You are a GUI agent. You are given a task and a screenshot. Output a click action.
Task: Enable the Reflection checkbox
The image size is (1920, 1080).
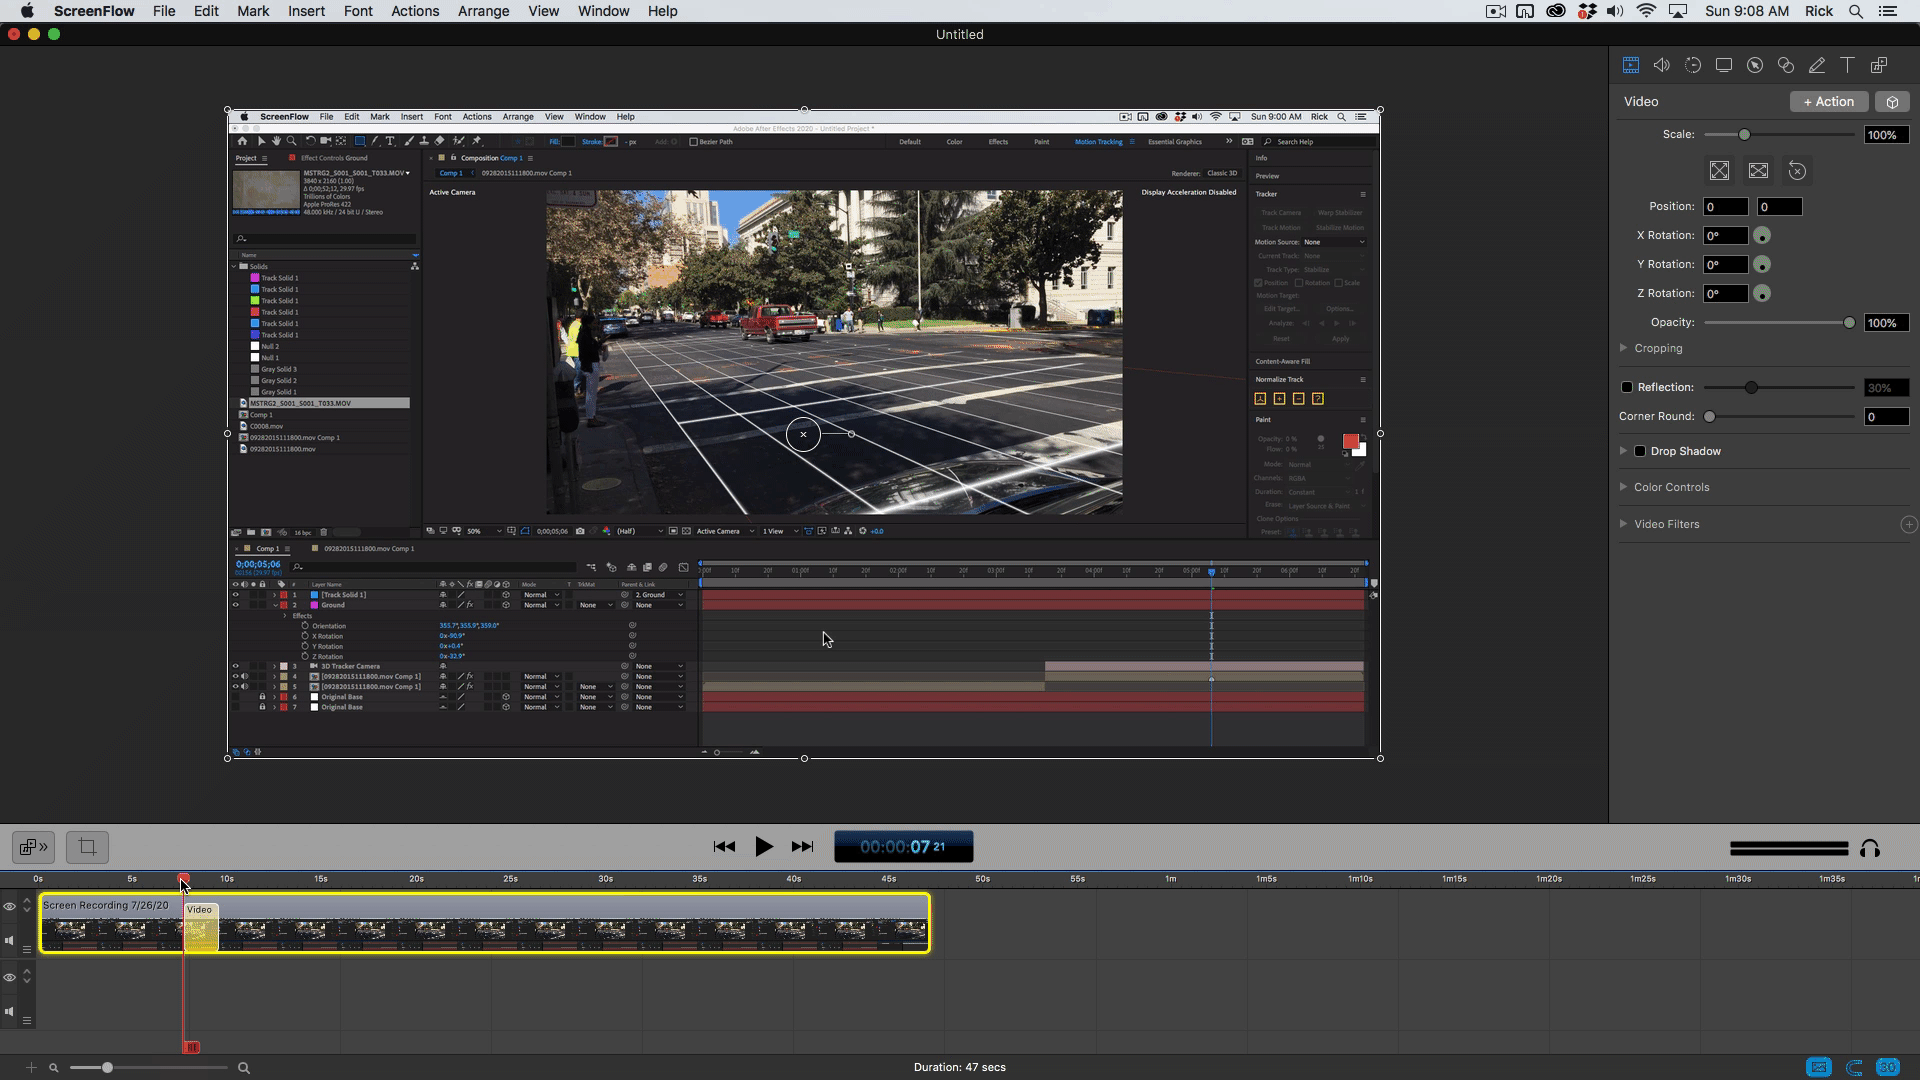click(x=1626, y=387)
